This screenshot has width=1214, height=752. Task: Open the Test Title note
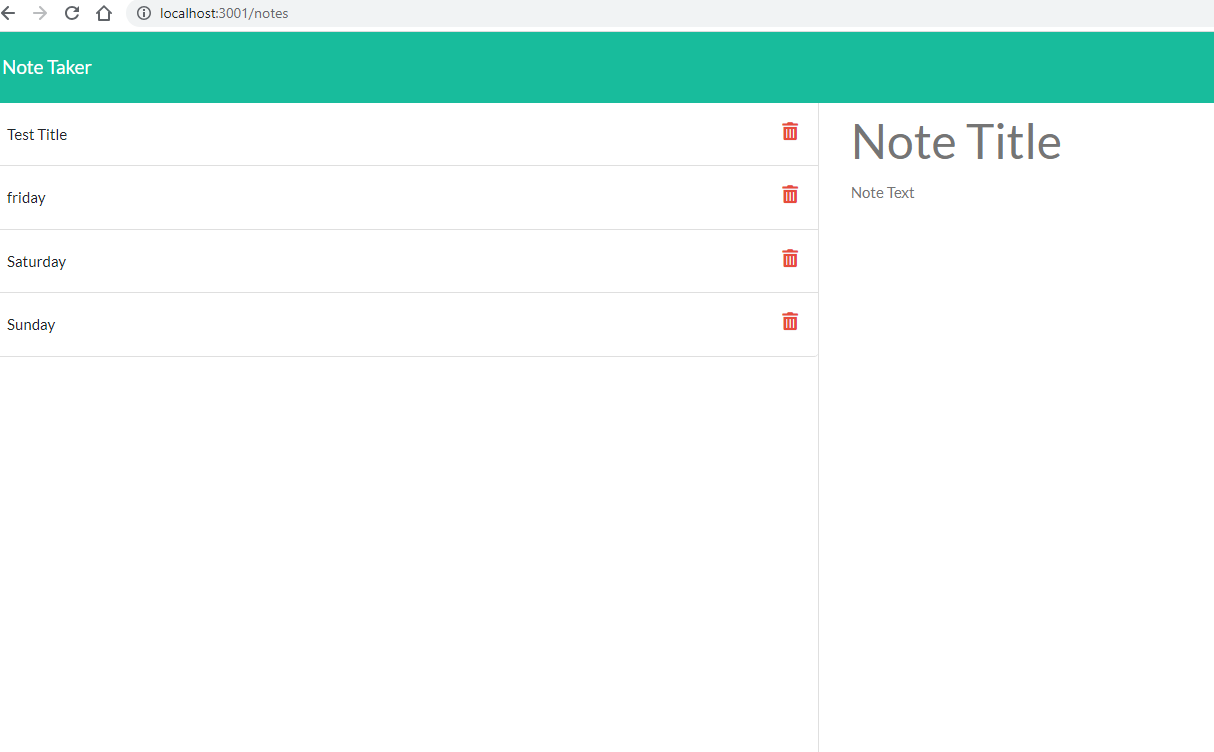[37, 134]
